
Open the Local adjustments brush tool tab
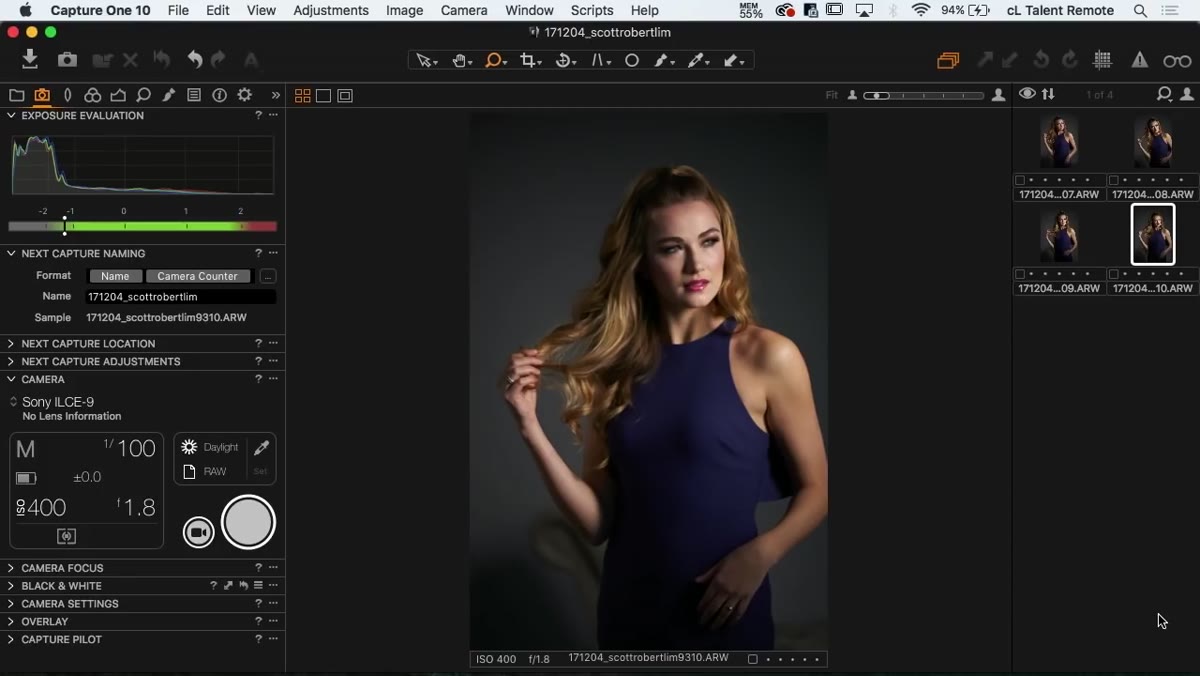(x=169, y=95)
